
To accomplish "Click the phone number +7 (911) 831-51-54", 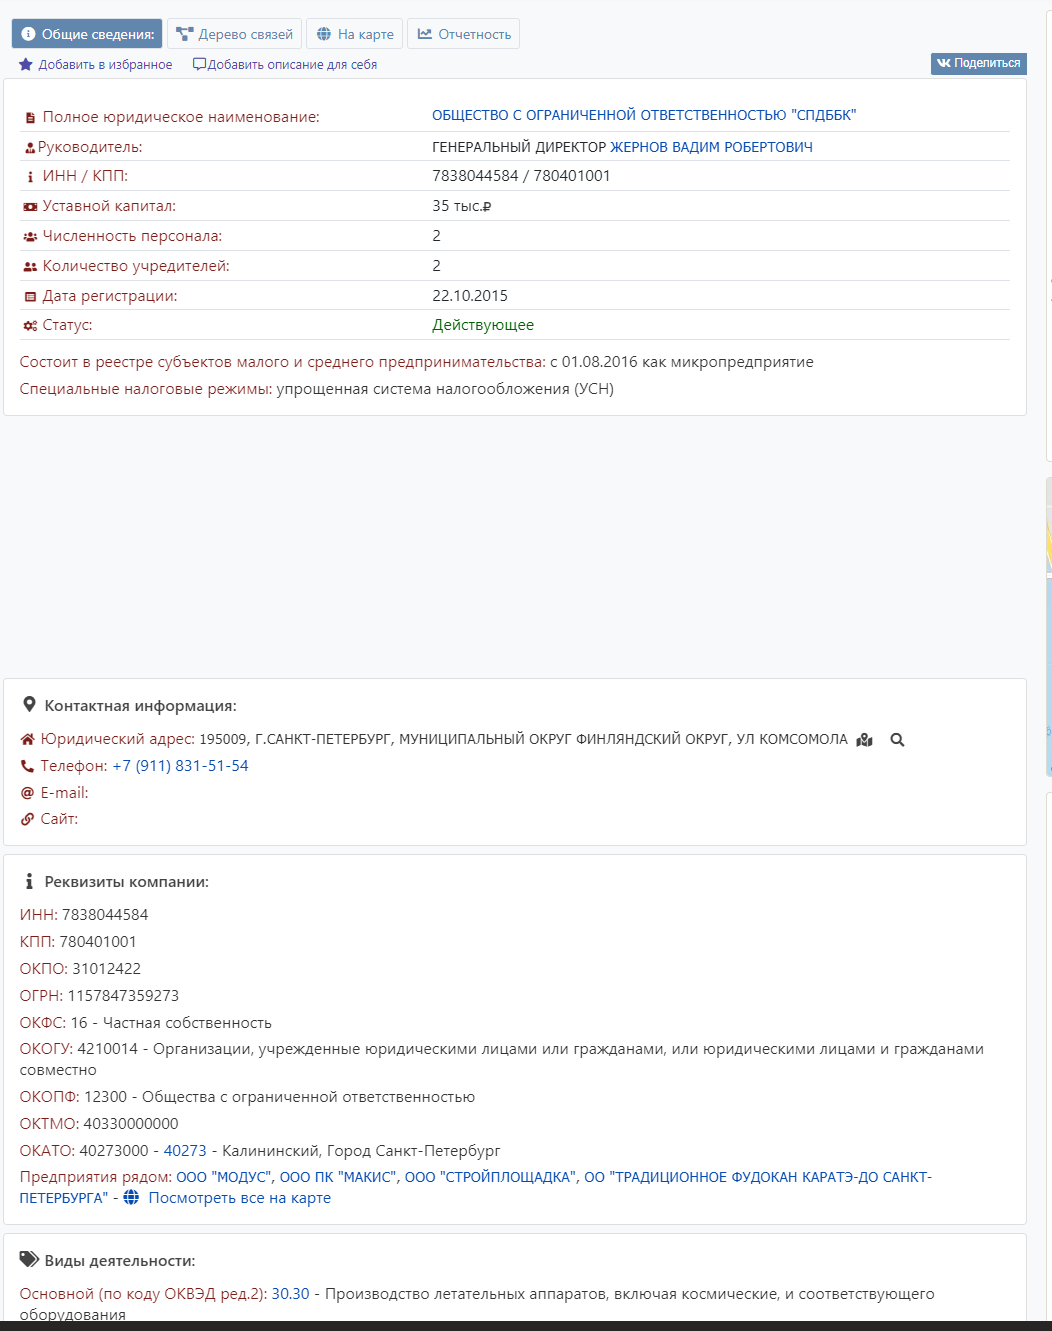I will click(180, 766).
